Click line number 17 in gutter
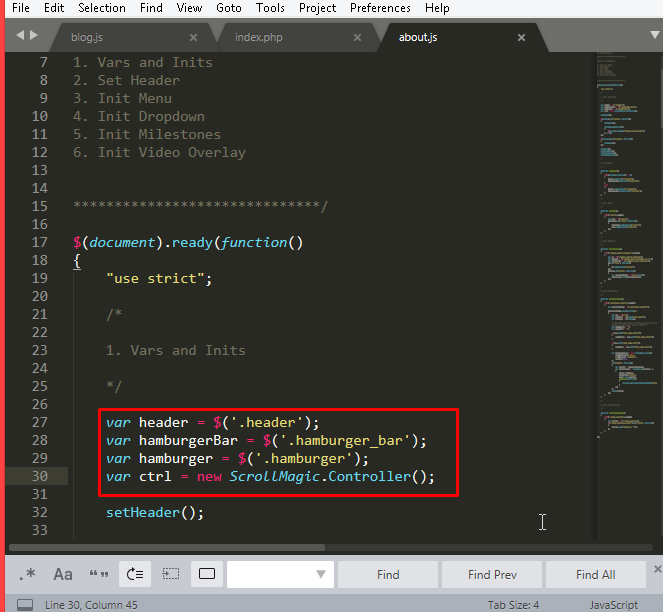The image size is (663, 612). click(40, 242)
